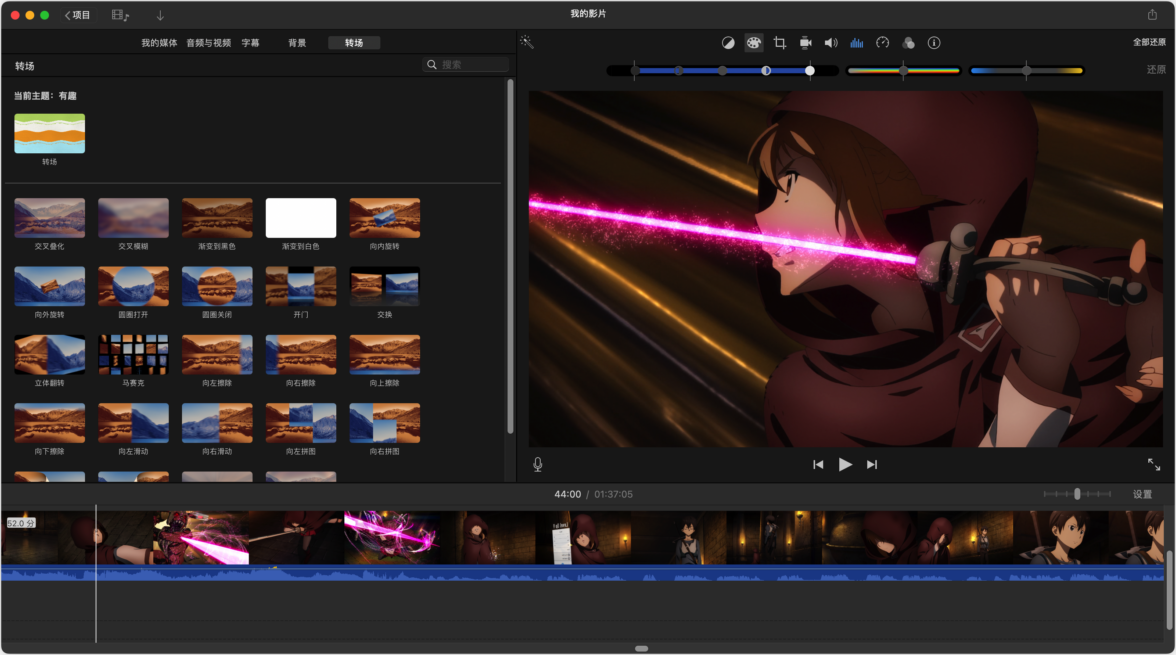This screenshot has width=1176, height=655.
Task: Open the clip filter and audio effects icon
Action: click(908, 43)
